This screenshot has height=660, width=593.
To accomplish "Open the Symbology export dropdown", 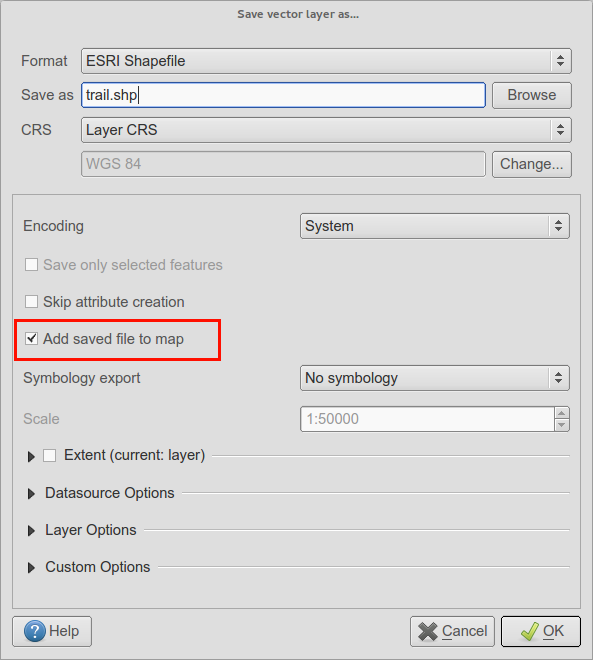I will [x=435, y=378].
